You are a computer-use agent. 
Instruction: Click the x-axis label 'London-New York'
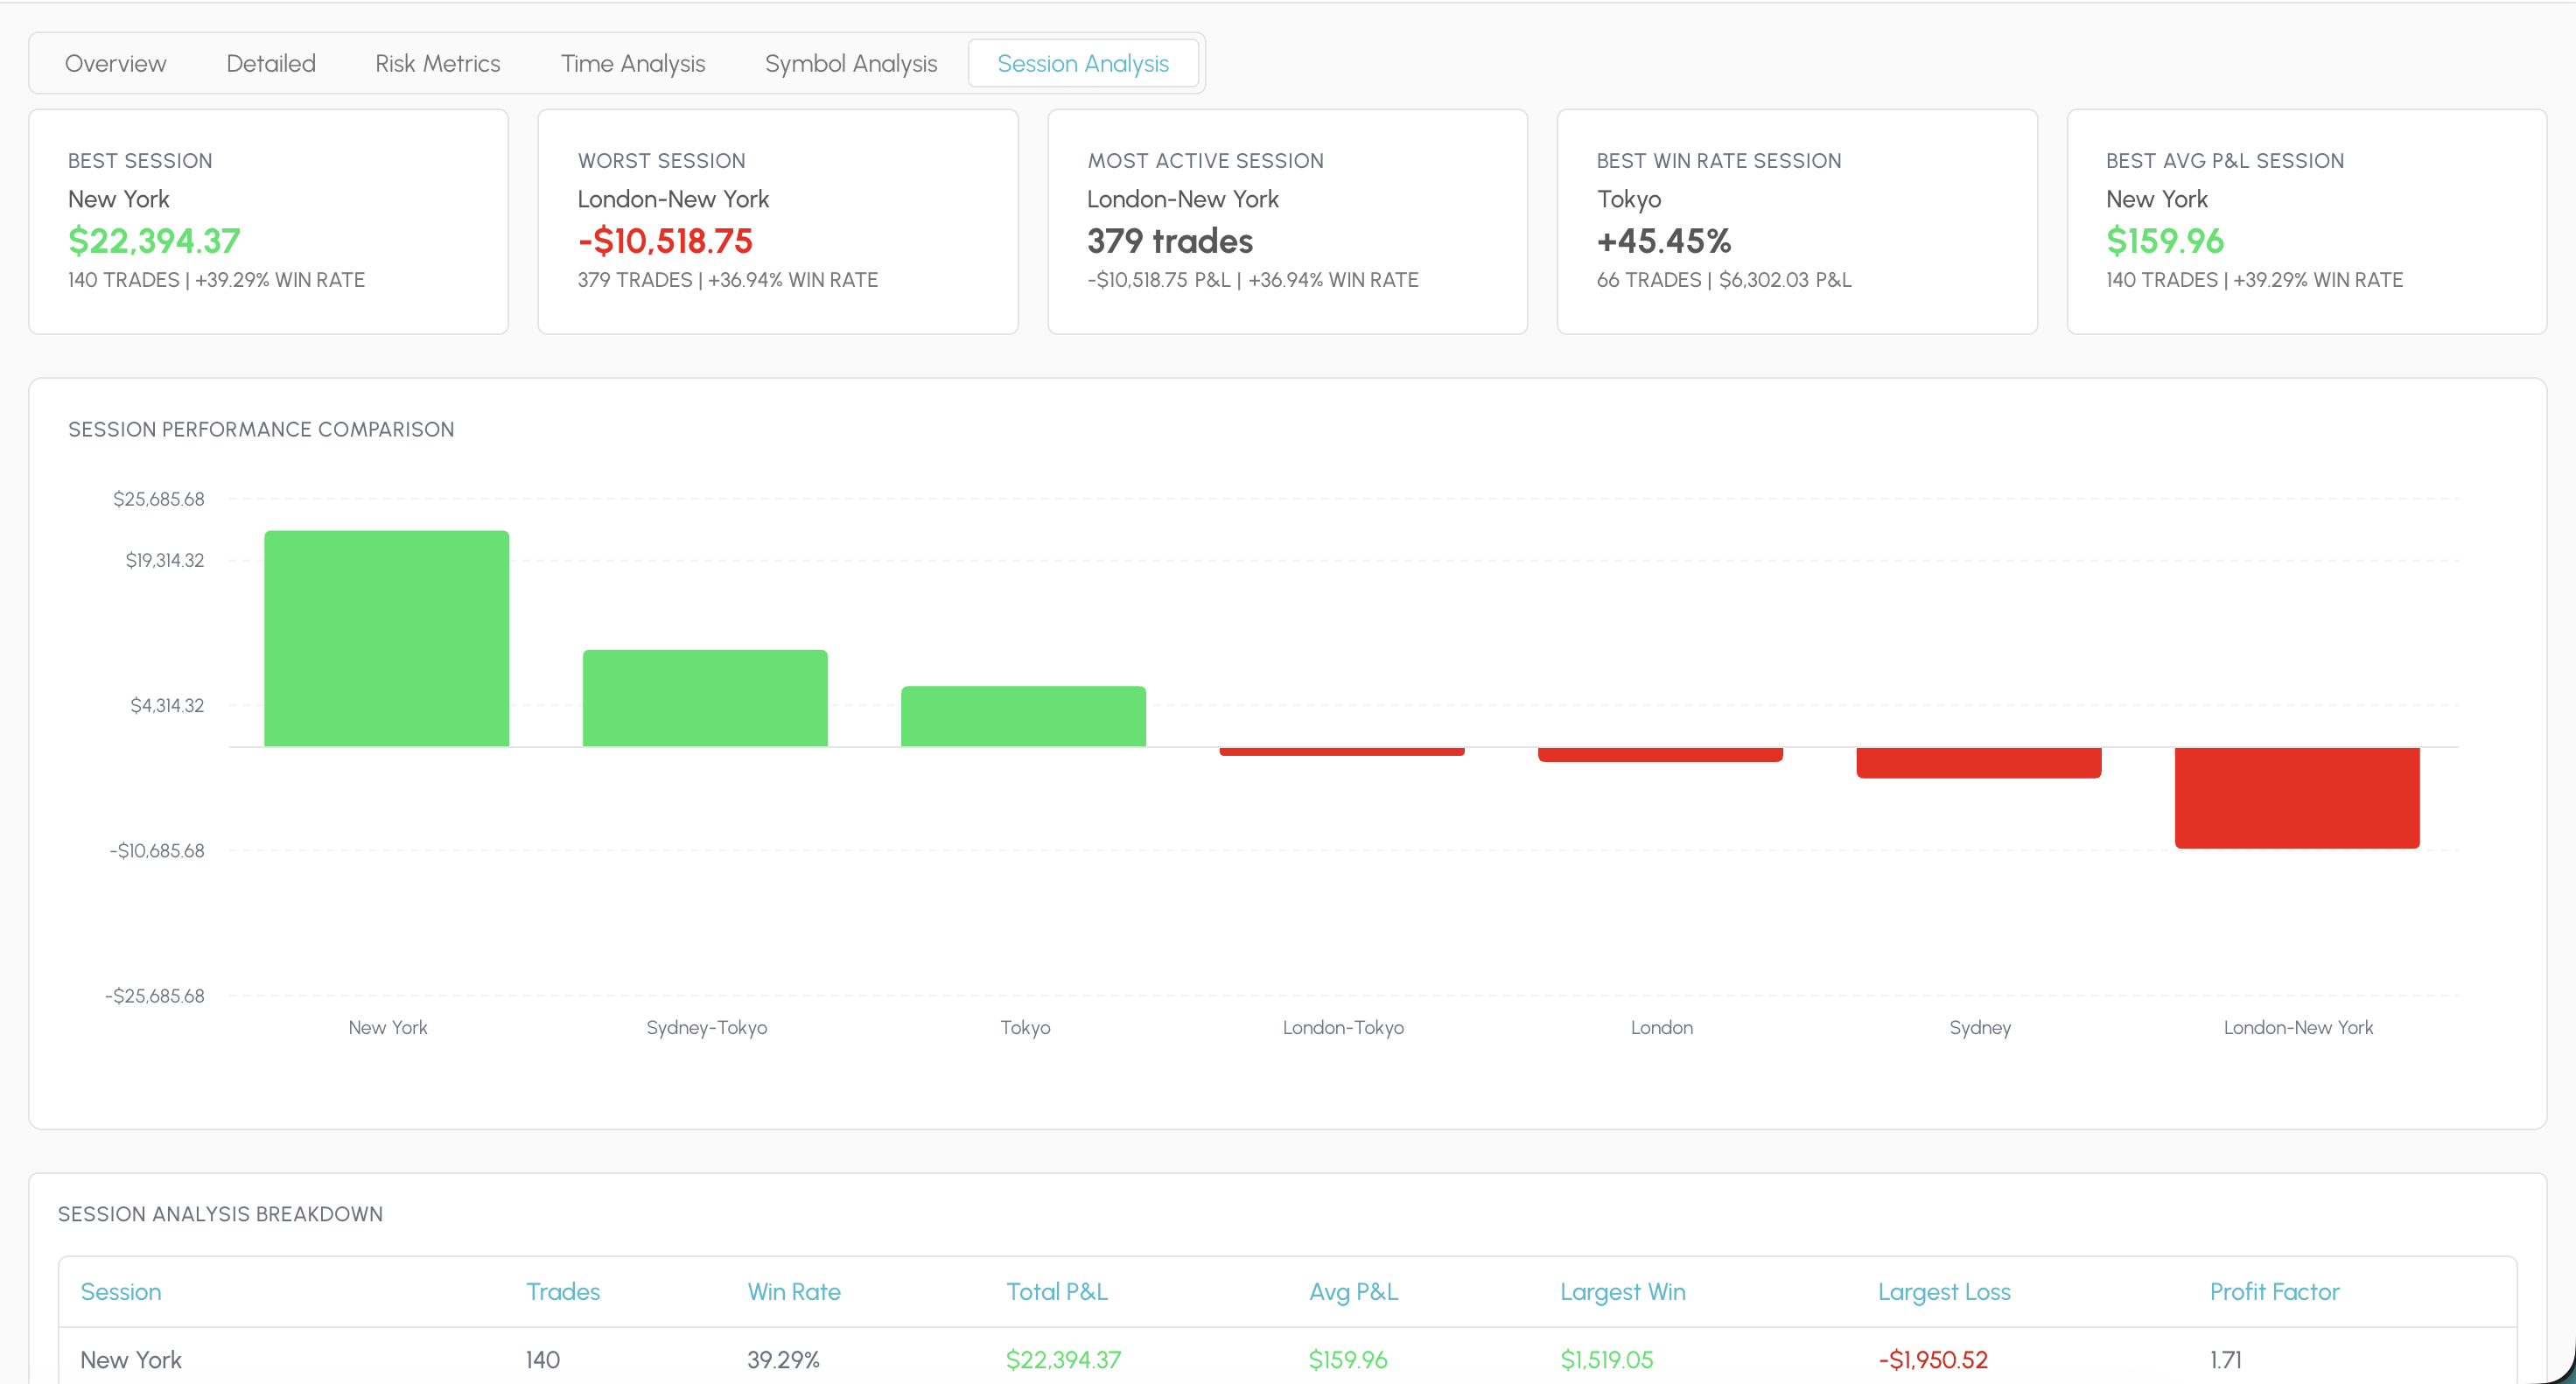2298,1027
